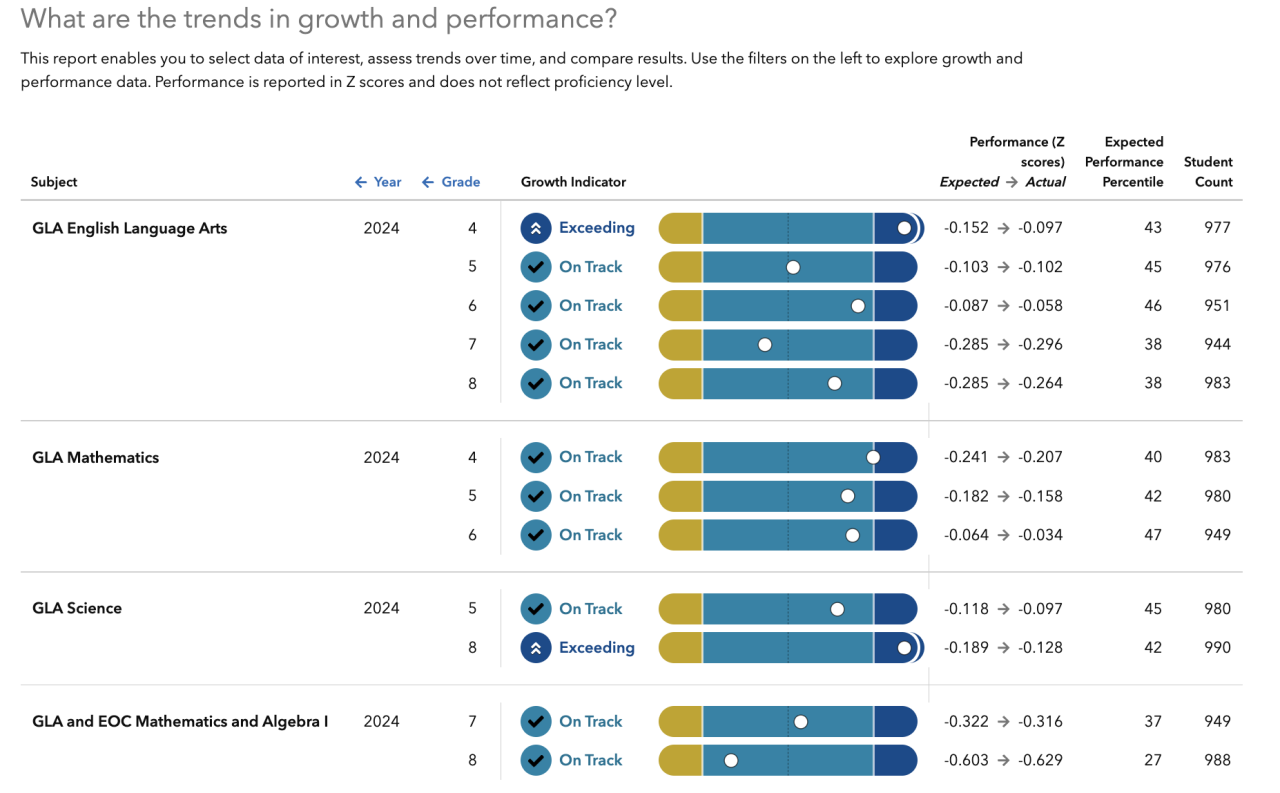Click the Exceeding label for grade 4 ELA
The image size is (1280, 793).
click(x=596, y=228)
